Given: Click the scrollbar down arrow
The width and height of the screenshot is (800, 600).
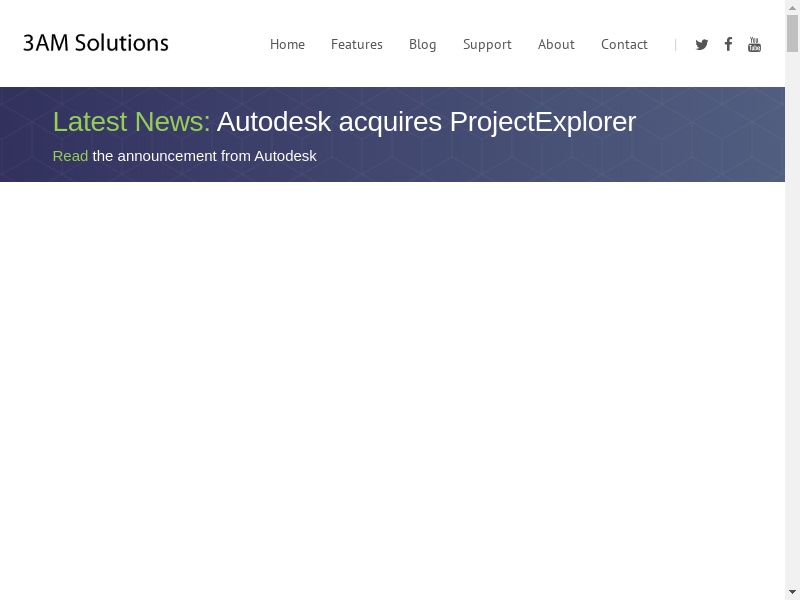Looking at the screenshot, I should pos(792,592).
